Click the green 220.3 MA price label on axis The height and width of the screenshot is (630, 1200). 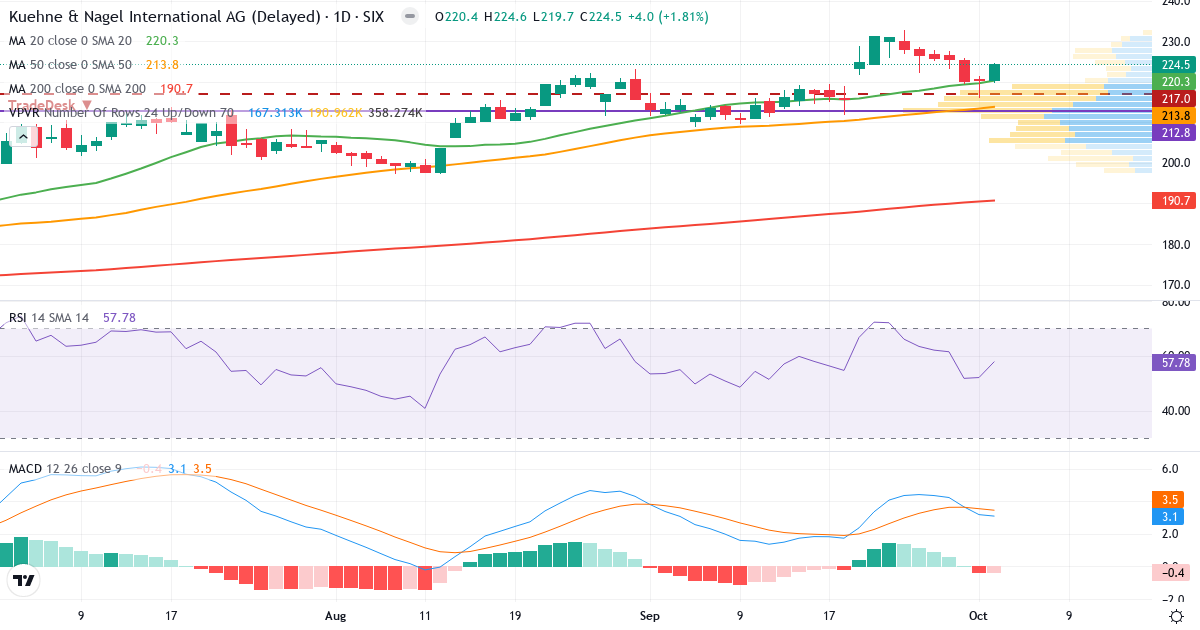1173,81
